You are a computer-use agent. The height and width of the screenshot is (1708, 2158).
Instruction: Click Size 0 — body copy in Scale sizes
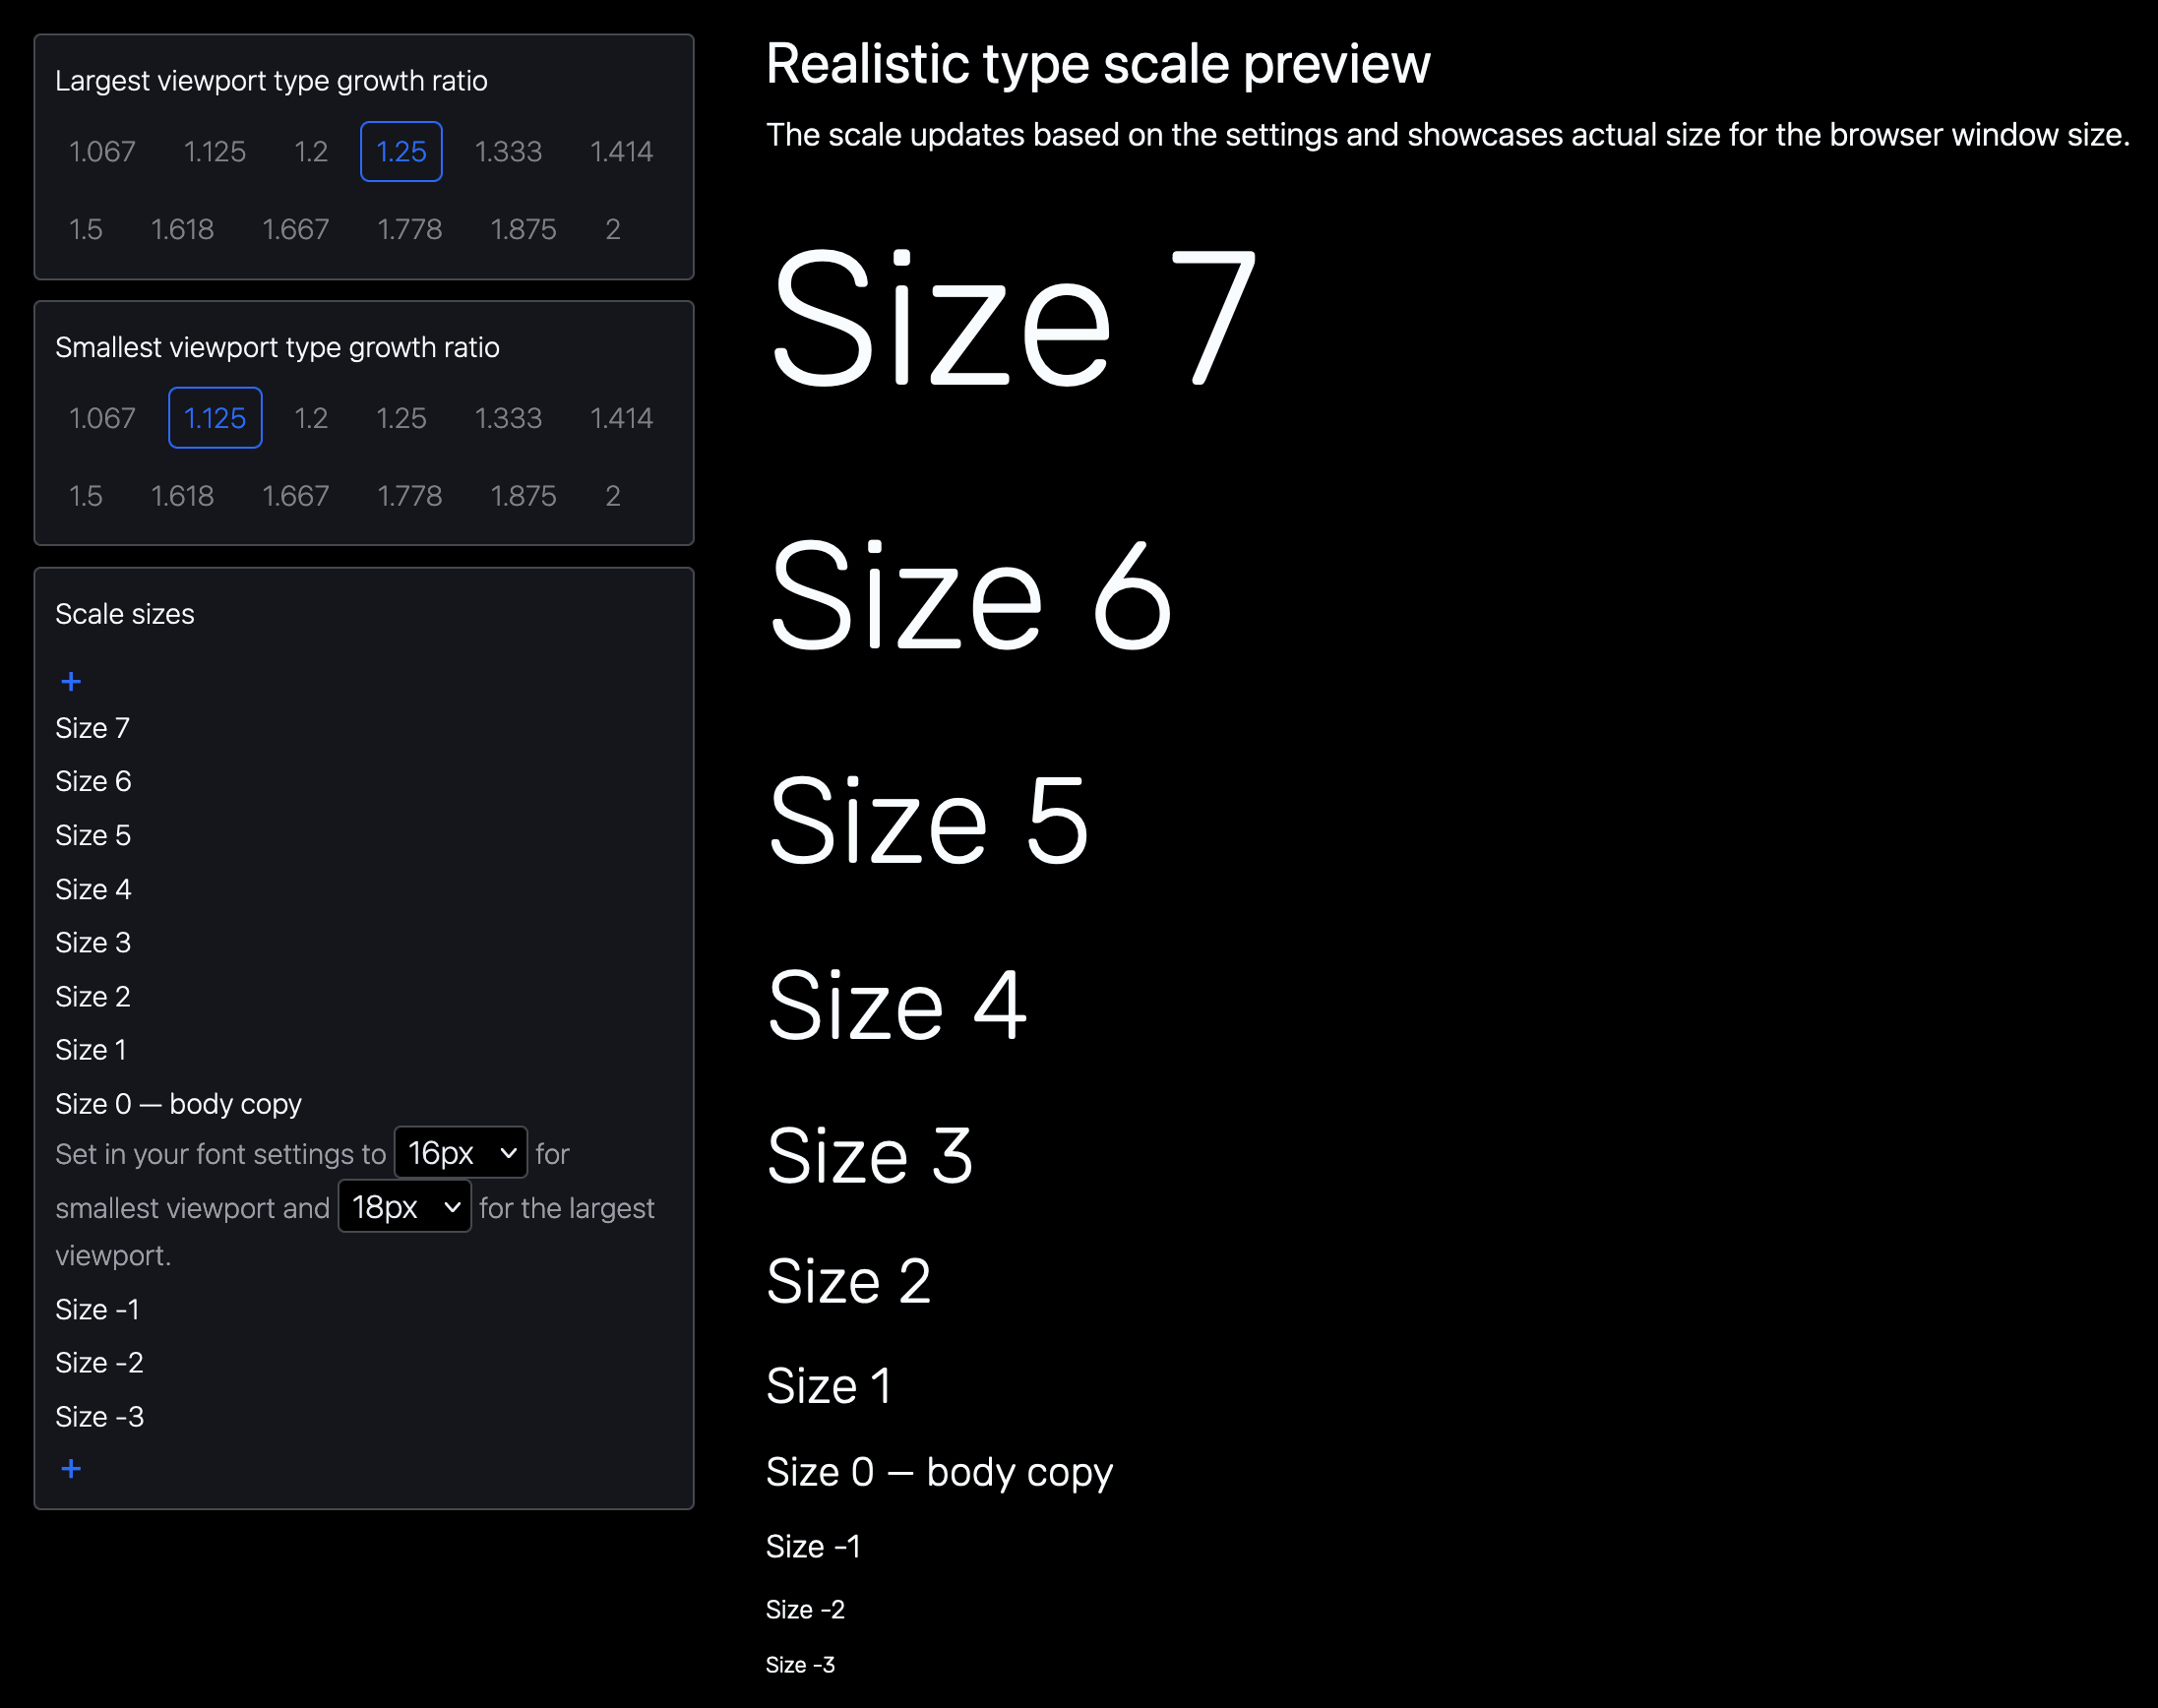[x=178, y=1104]
